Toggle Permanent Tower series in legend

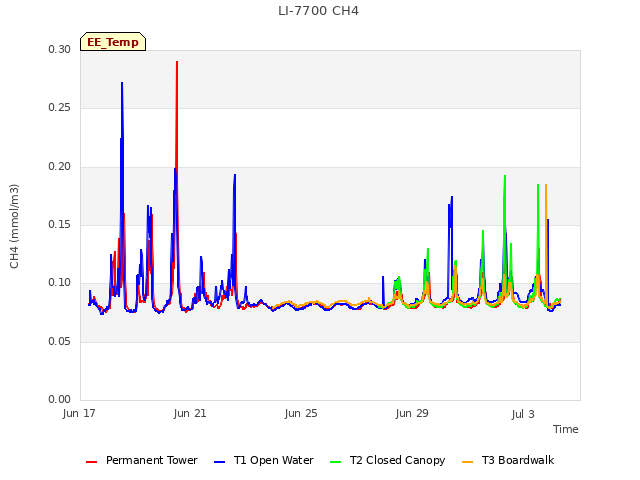[142, 460]
